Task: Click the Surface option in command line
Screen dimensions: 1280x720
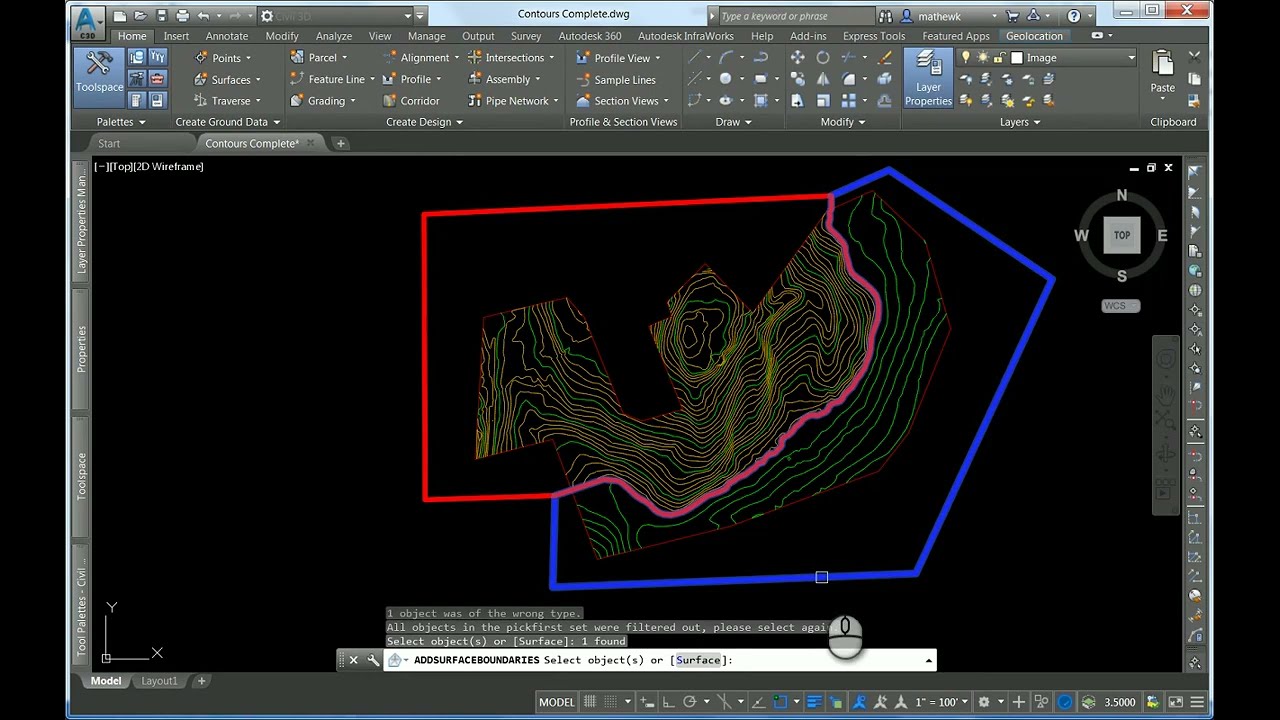Action: coord(698,660)
